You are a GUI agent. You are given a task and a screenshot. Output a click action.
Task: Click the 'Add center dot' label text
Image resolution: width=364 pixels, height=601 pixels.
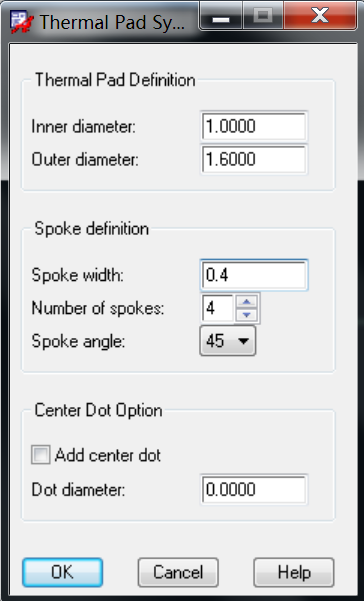pos(108,455)
